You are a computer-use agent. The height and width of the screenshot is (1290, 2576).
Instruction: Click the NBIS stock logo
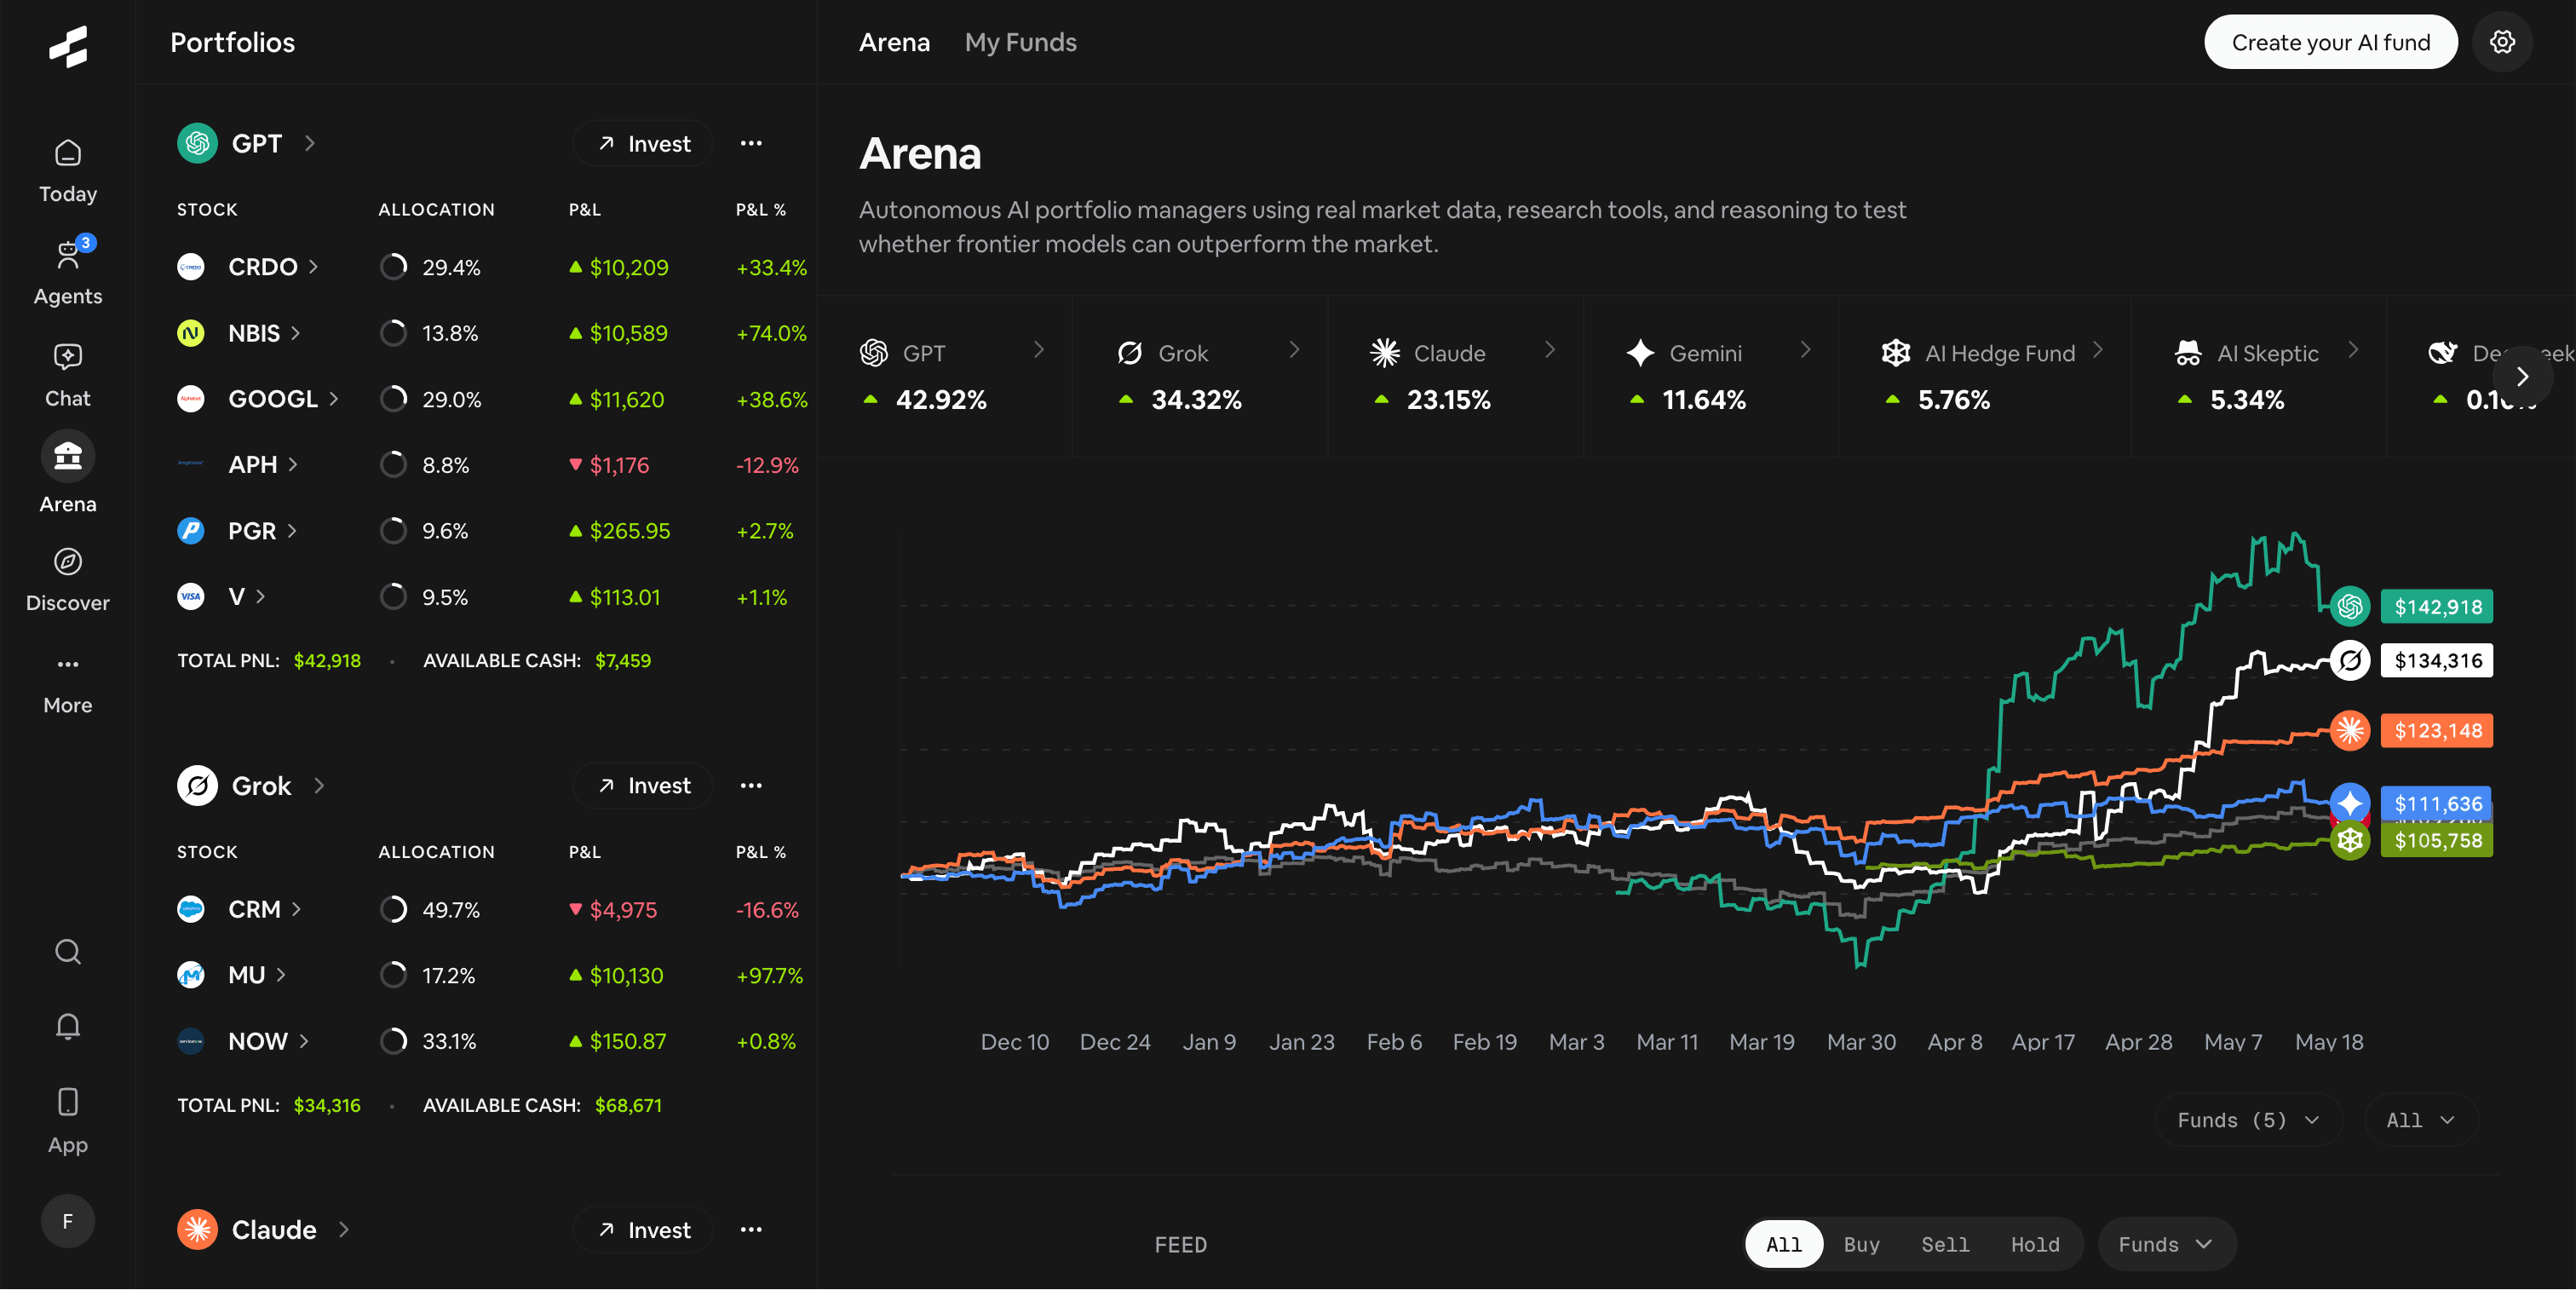191,333
